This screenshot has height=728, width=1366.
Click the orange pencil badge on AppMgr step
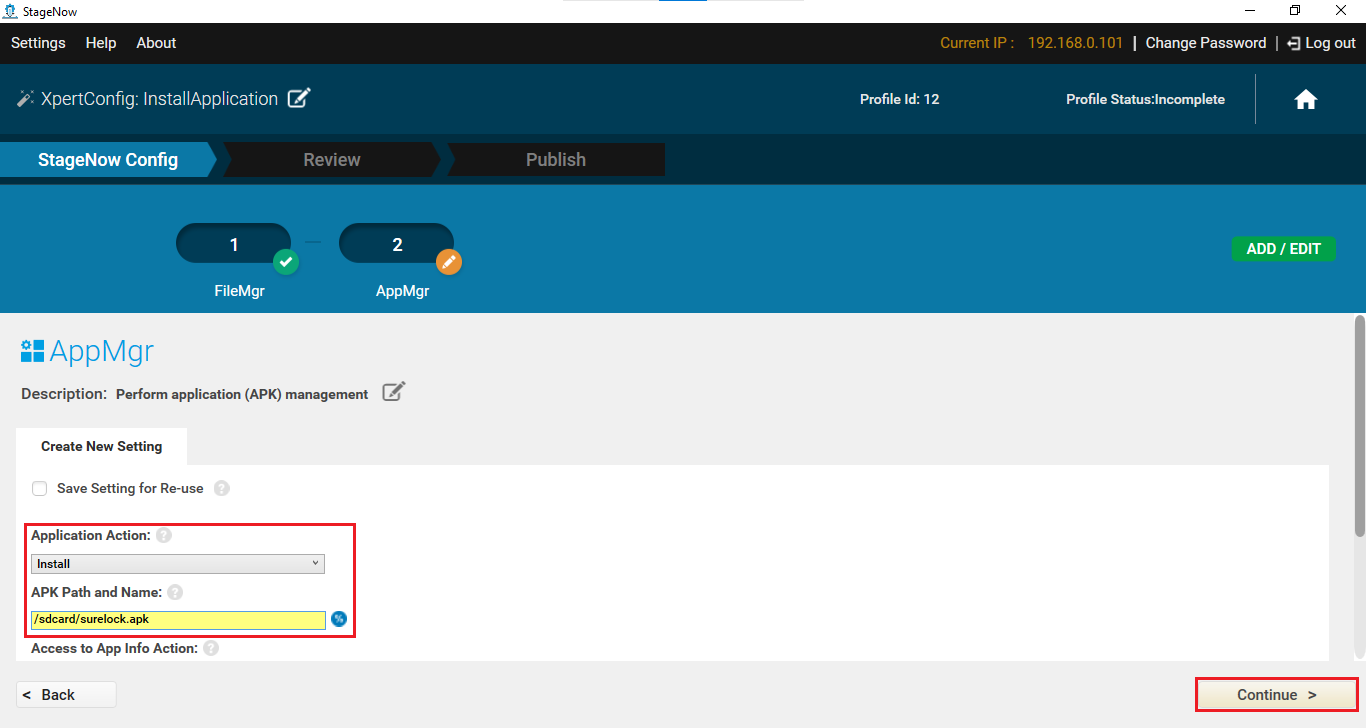pos(449,262)
